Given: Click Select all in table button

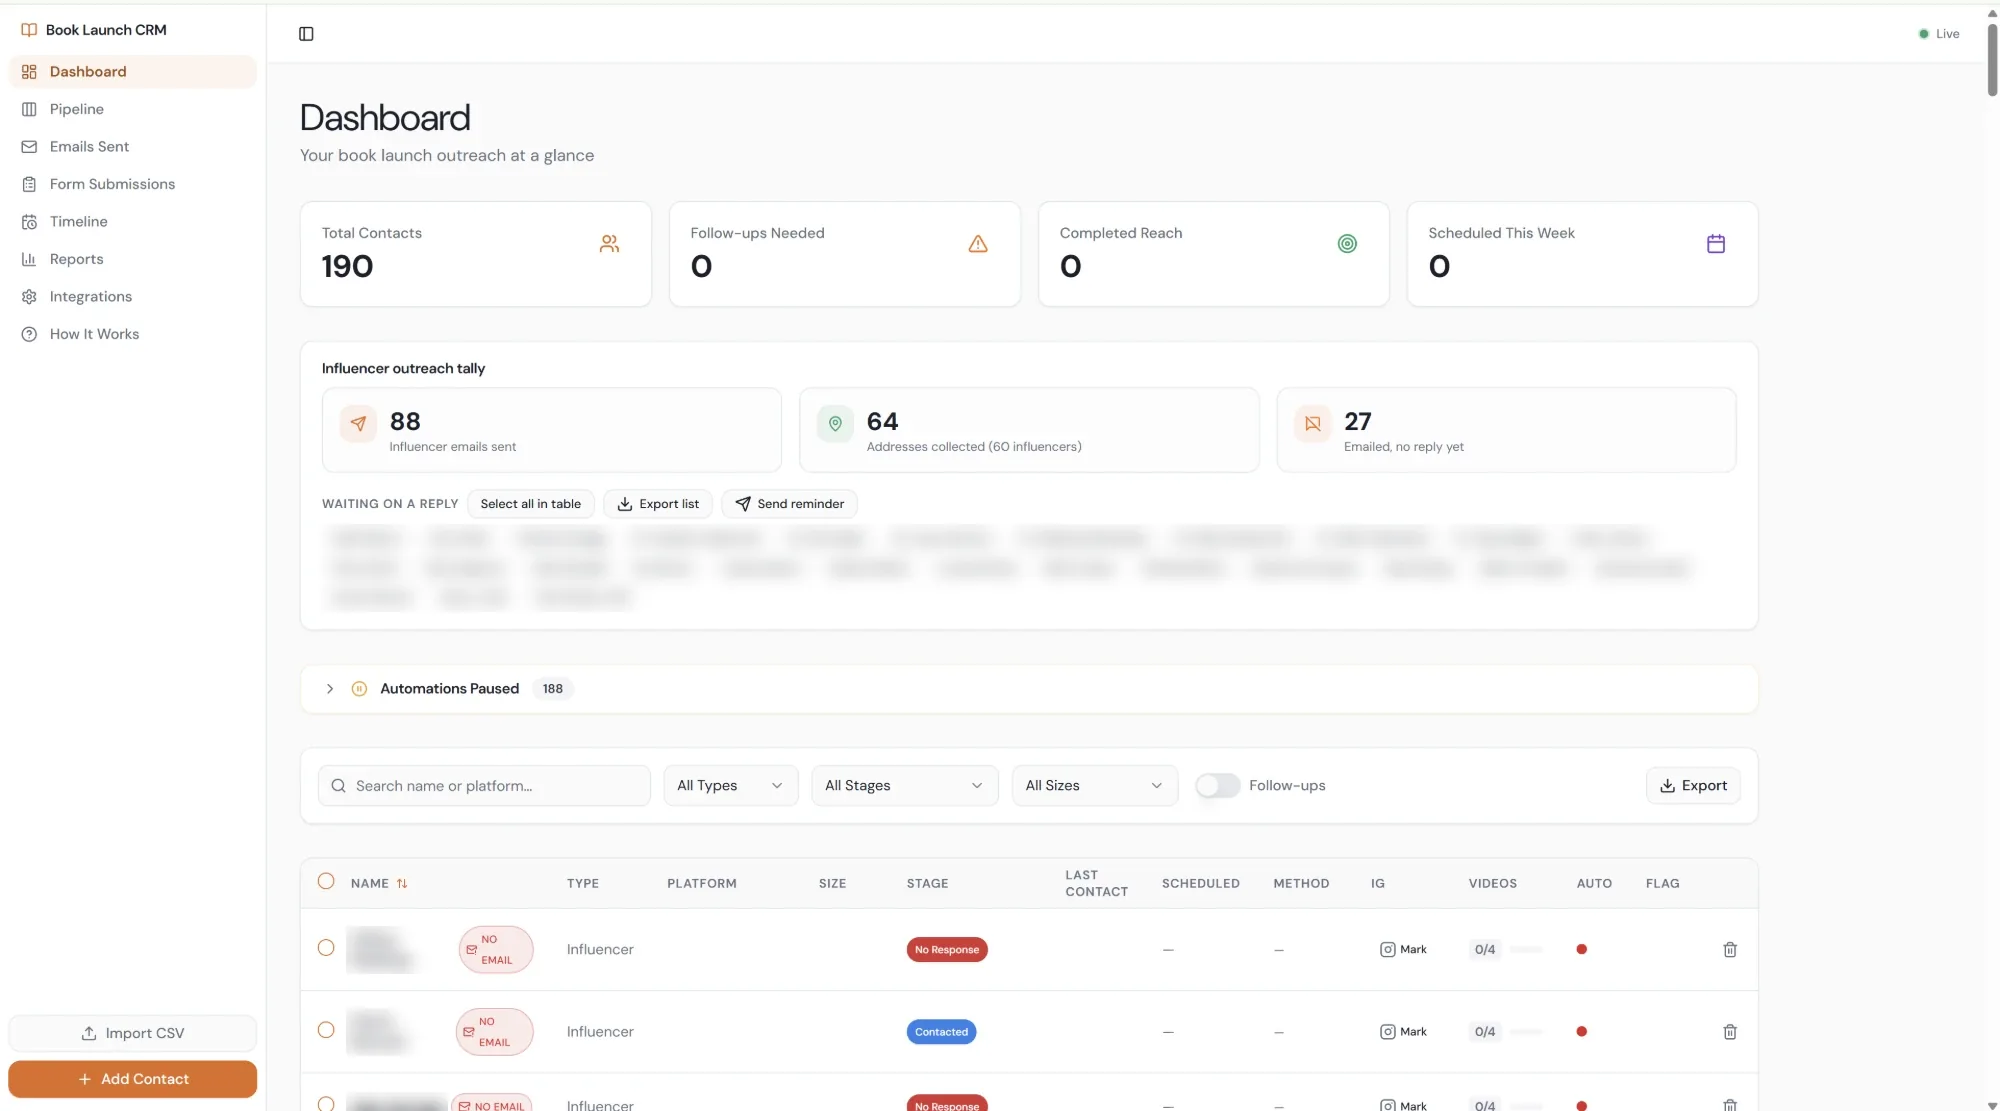Looking at the screenshot, I should [x=531, y=504].
